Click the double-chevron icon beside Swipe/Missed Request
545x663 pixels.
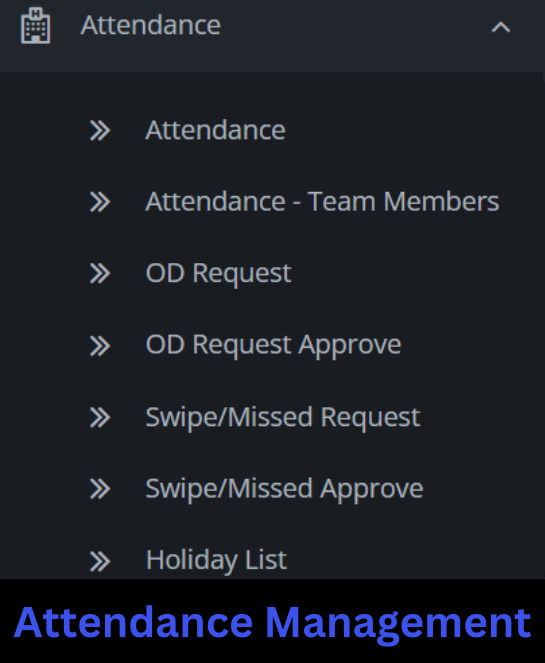click(x=100, y=418)
